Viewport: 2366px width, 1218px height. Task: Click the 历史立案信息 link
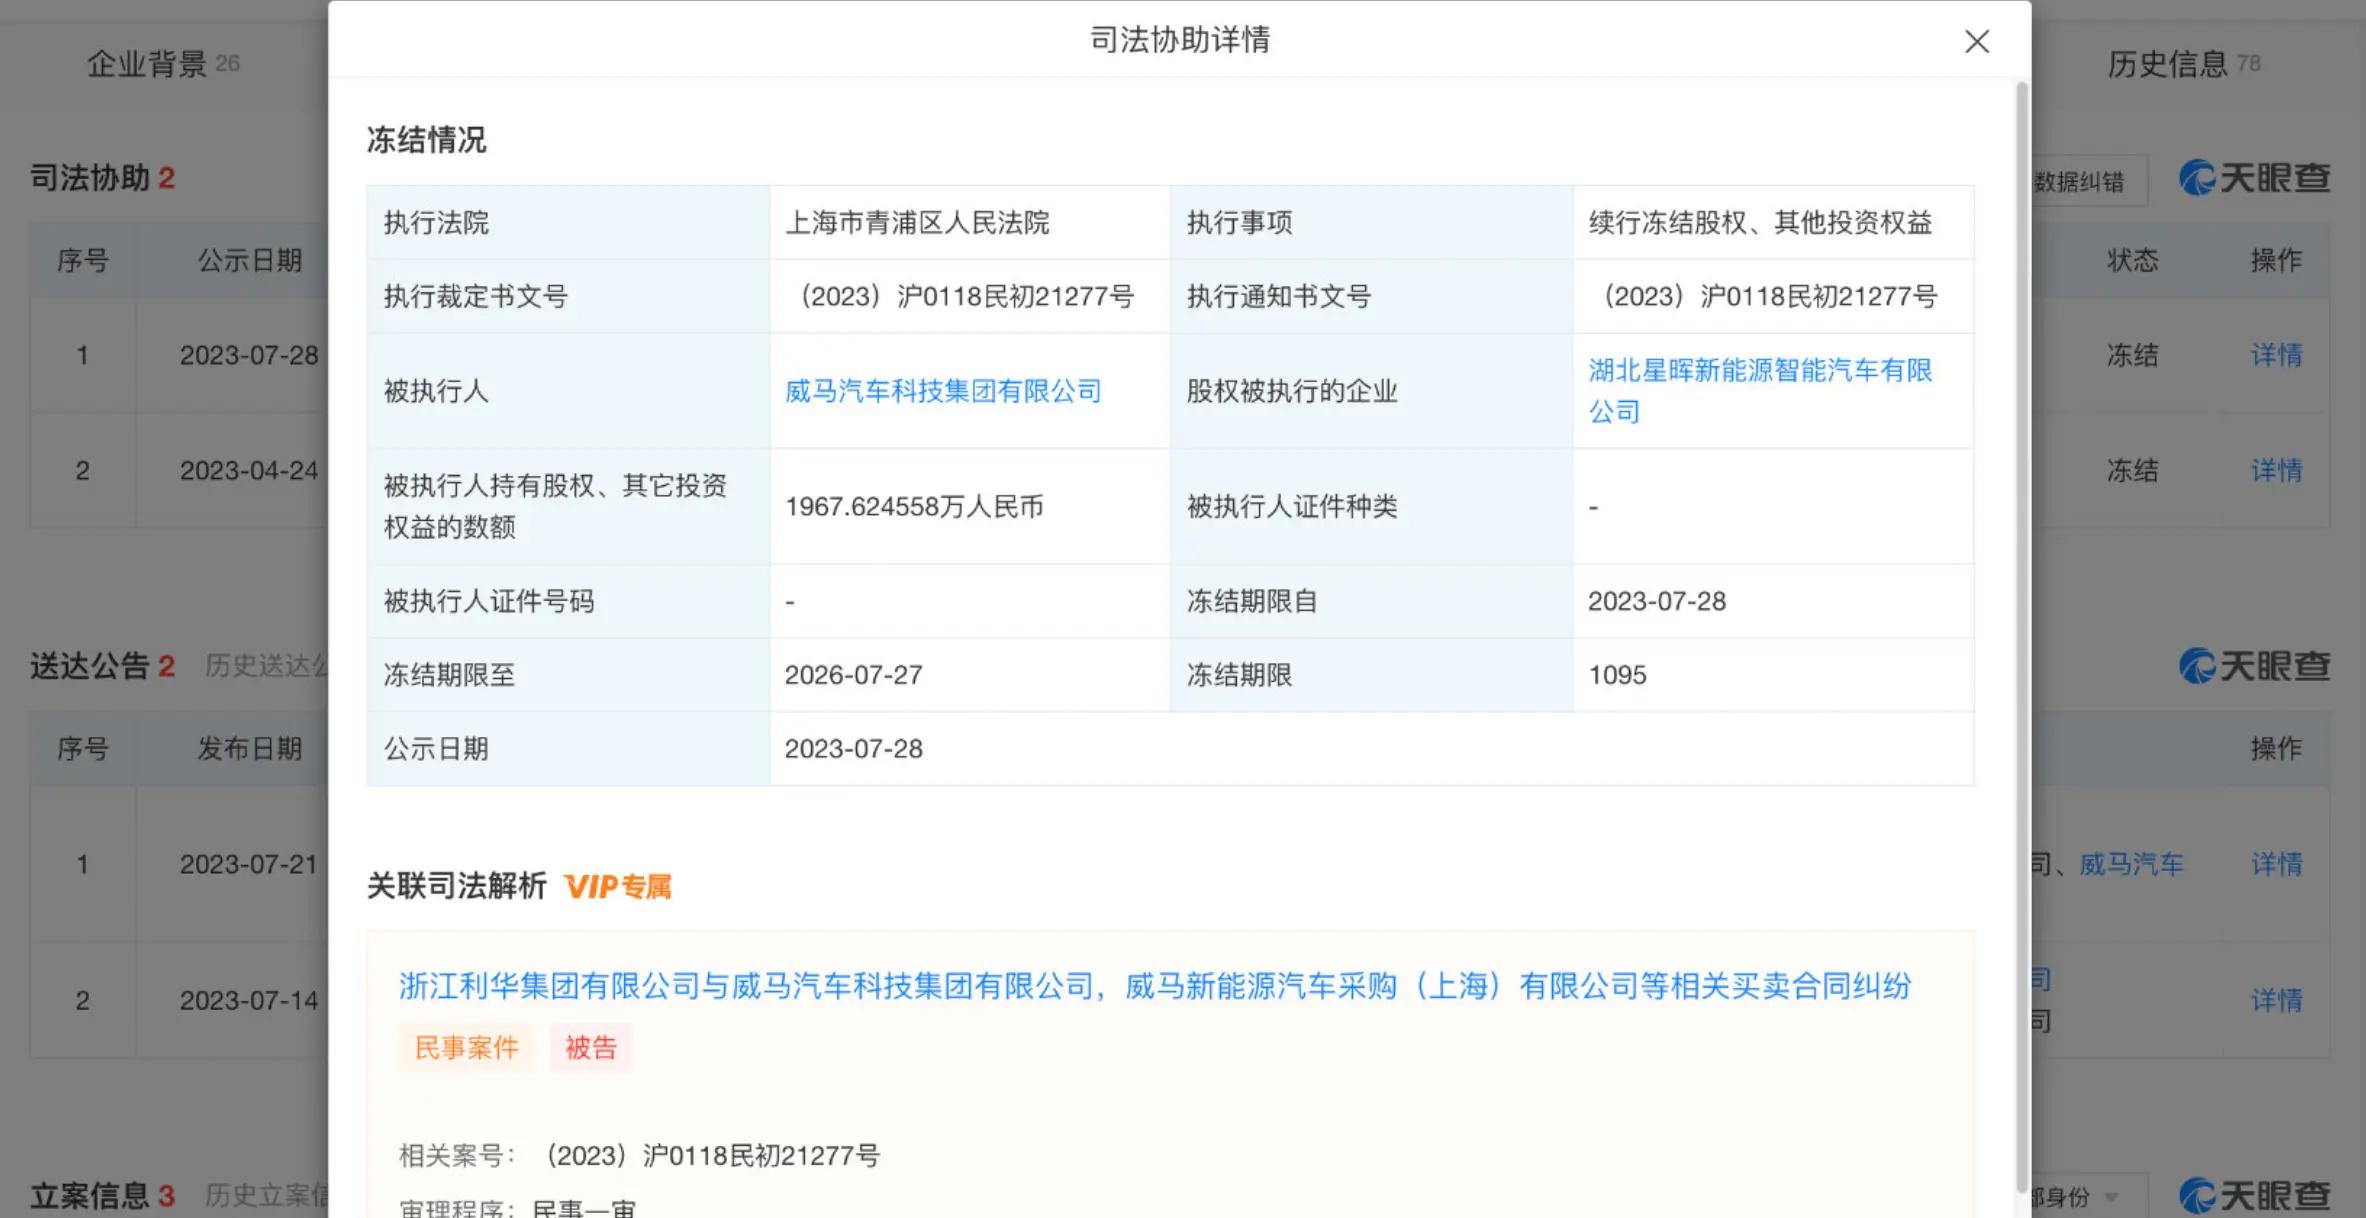coord(266,1195)
